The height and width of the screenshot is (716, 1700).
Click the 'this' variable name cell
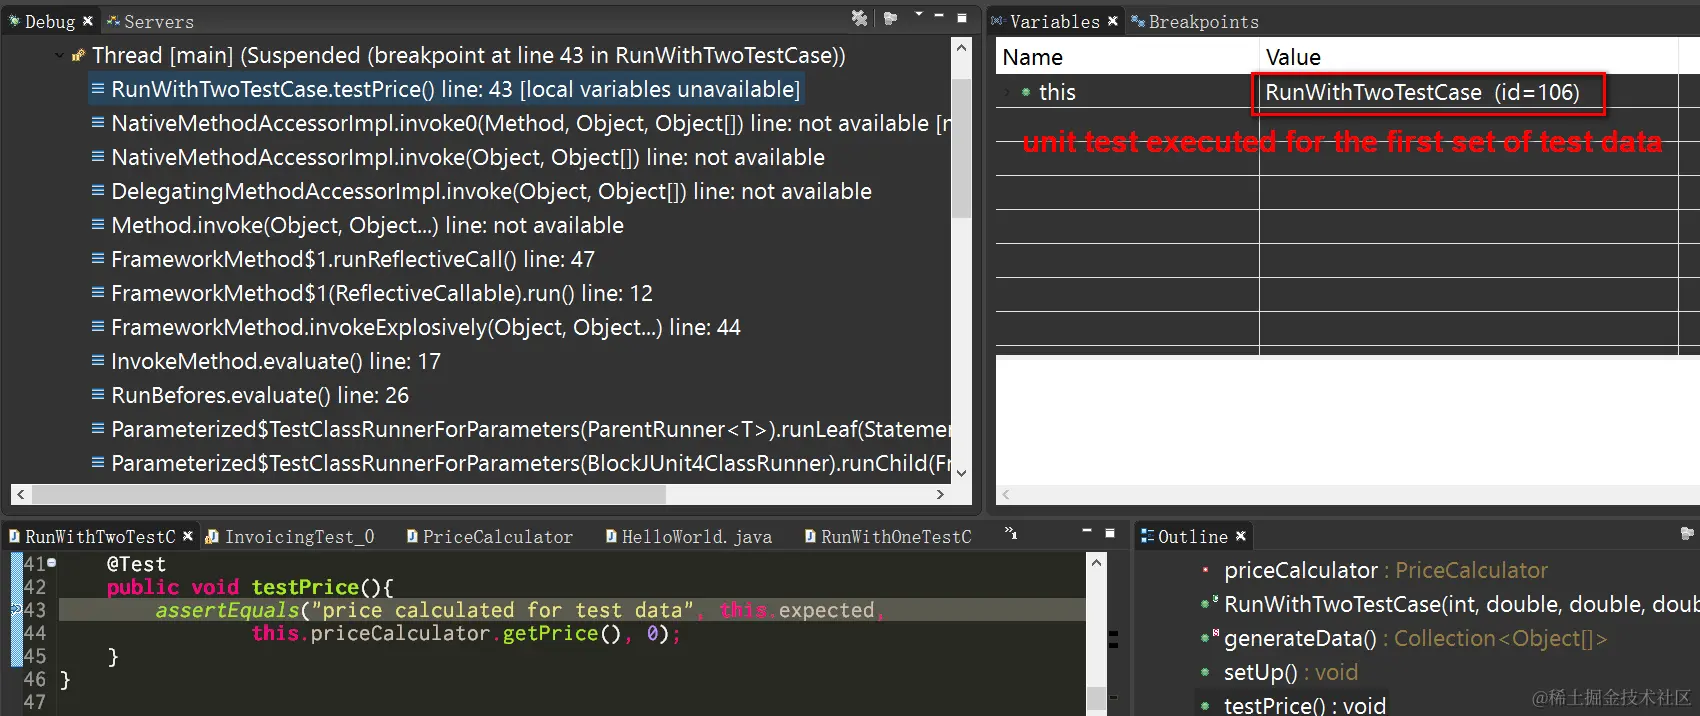(1057, 93)
